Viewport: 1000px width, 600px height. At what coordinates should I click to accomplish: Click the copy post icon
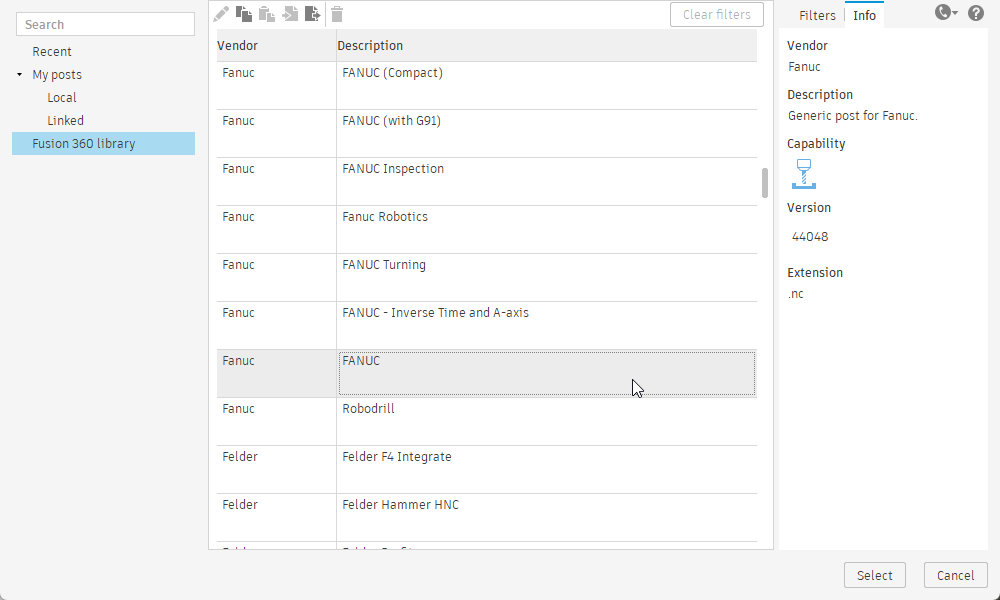244,14
